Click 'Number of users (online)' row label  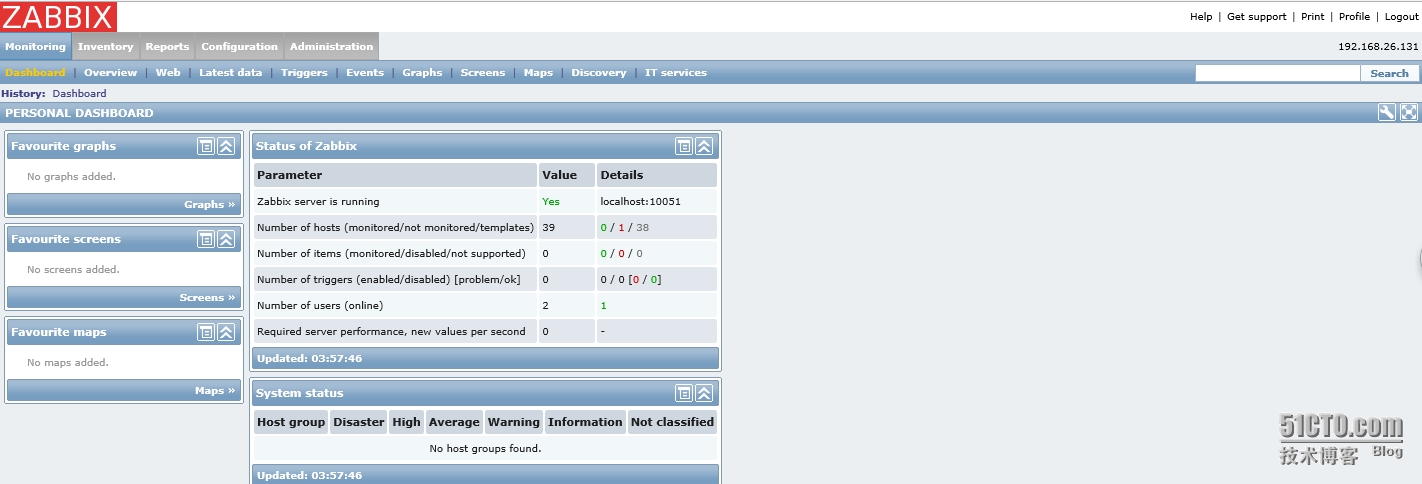320,306
